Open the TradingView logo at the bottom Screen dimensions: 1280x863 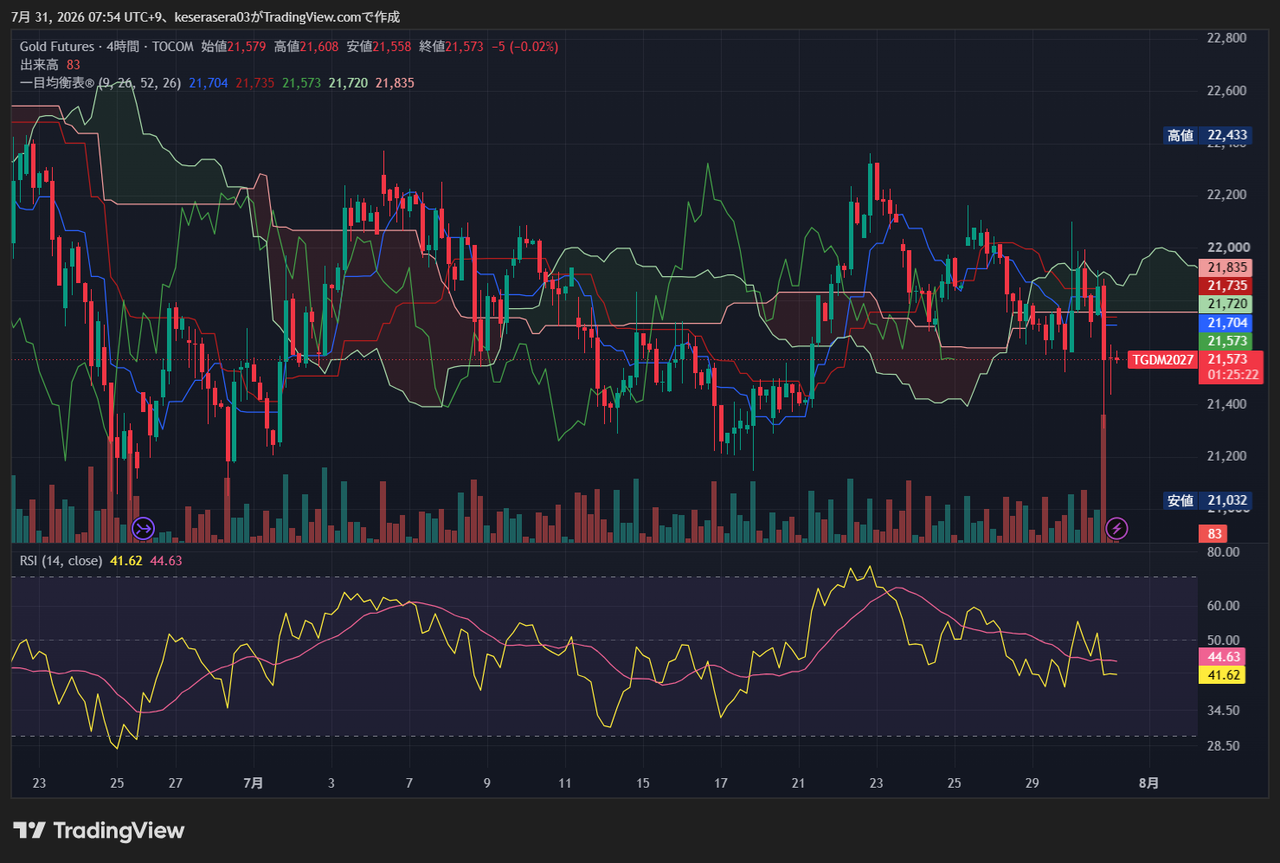[x=98, y=830]
